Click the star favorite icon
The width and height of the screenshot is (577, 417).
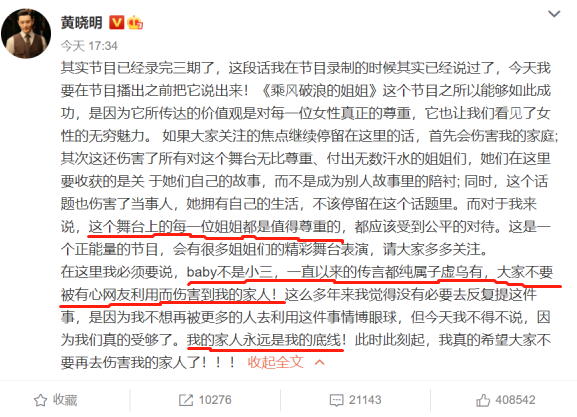(40, 400)
